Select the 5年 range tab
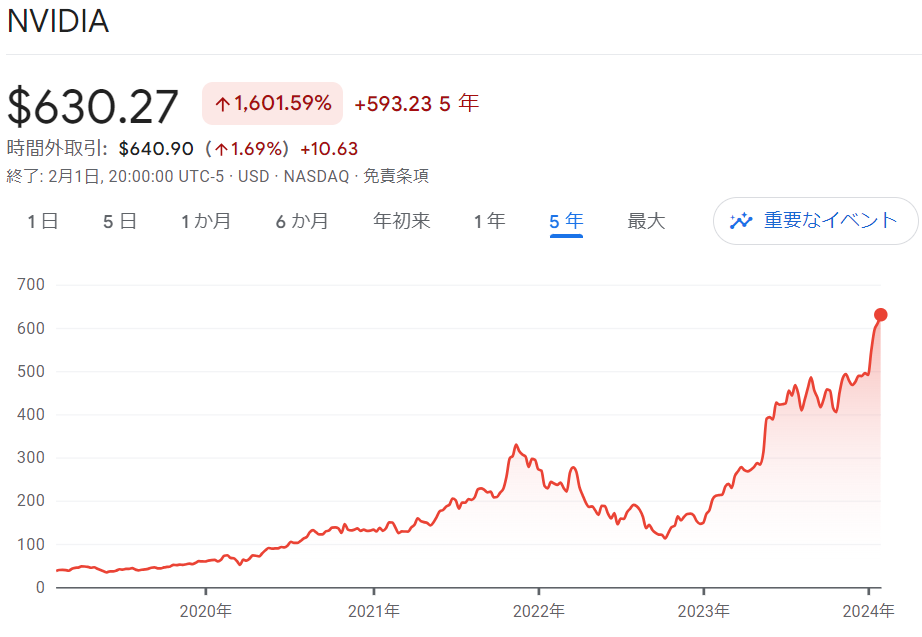The width and height of the screenshot is (922, 637). 566,221
